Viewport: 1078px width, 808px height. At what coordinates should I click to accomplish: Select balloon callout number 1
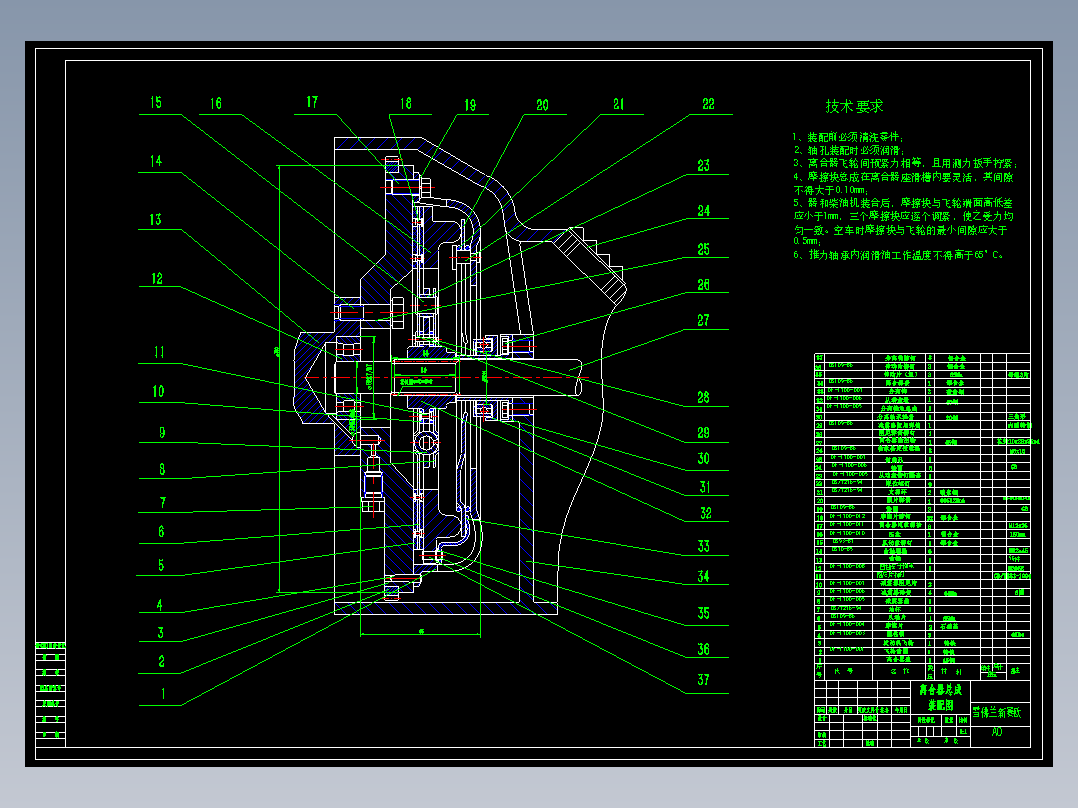pos(163,691)
